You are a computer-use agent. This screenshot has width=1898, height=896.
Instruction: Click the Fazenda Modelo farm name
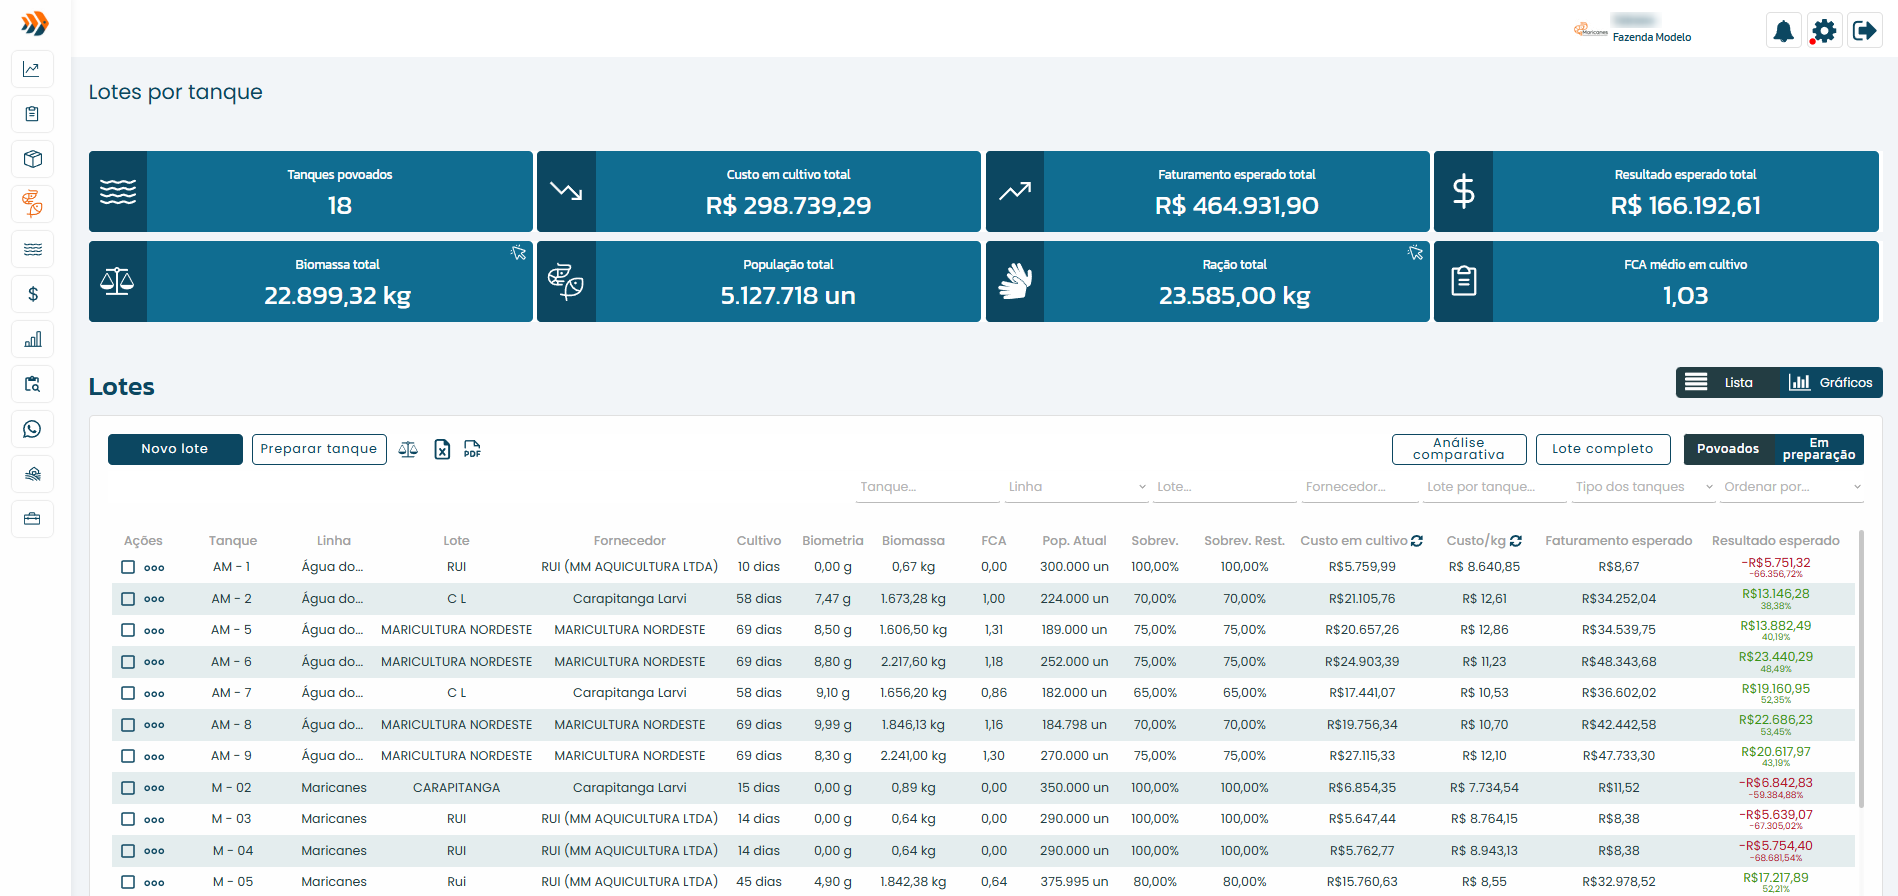[1652, 37]
